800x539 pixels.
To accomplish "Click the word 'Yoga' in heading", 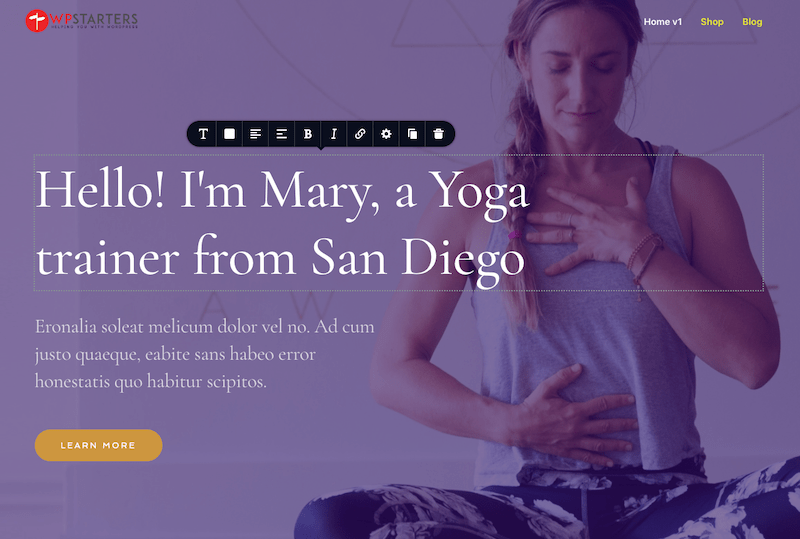I will point(479,193).
